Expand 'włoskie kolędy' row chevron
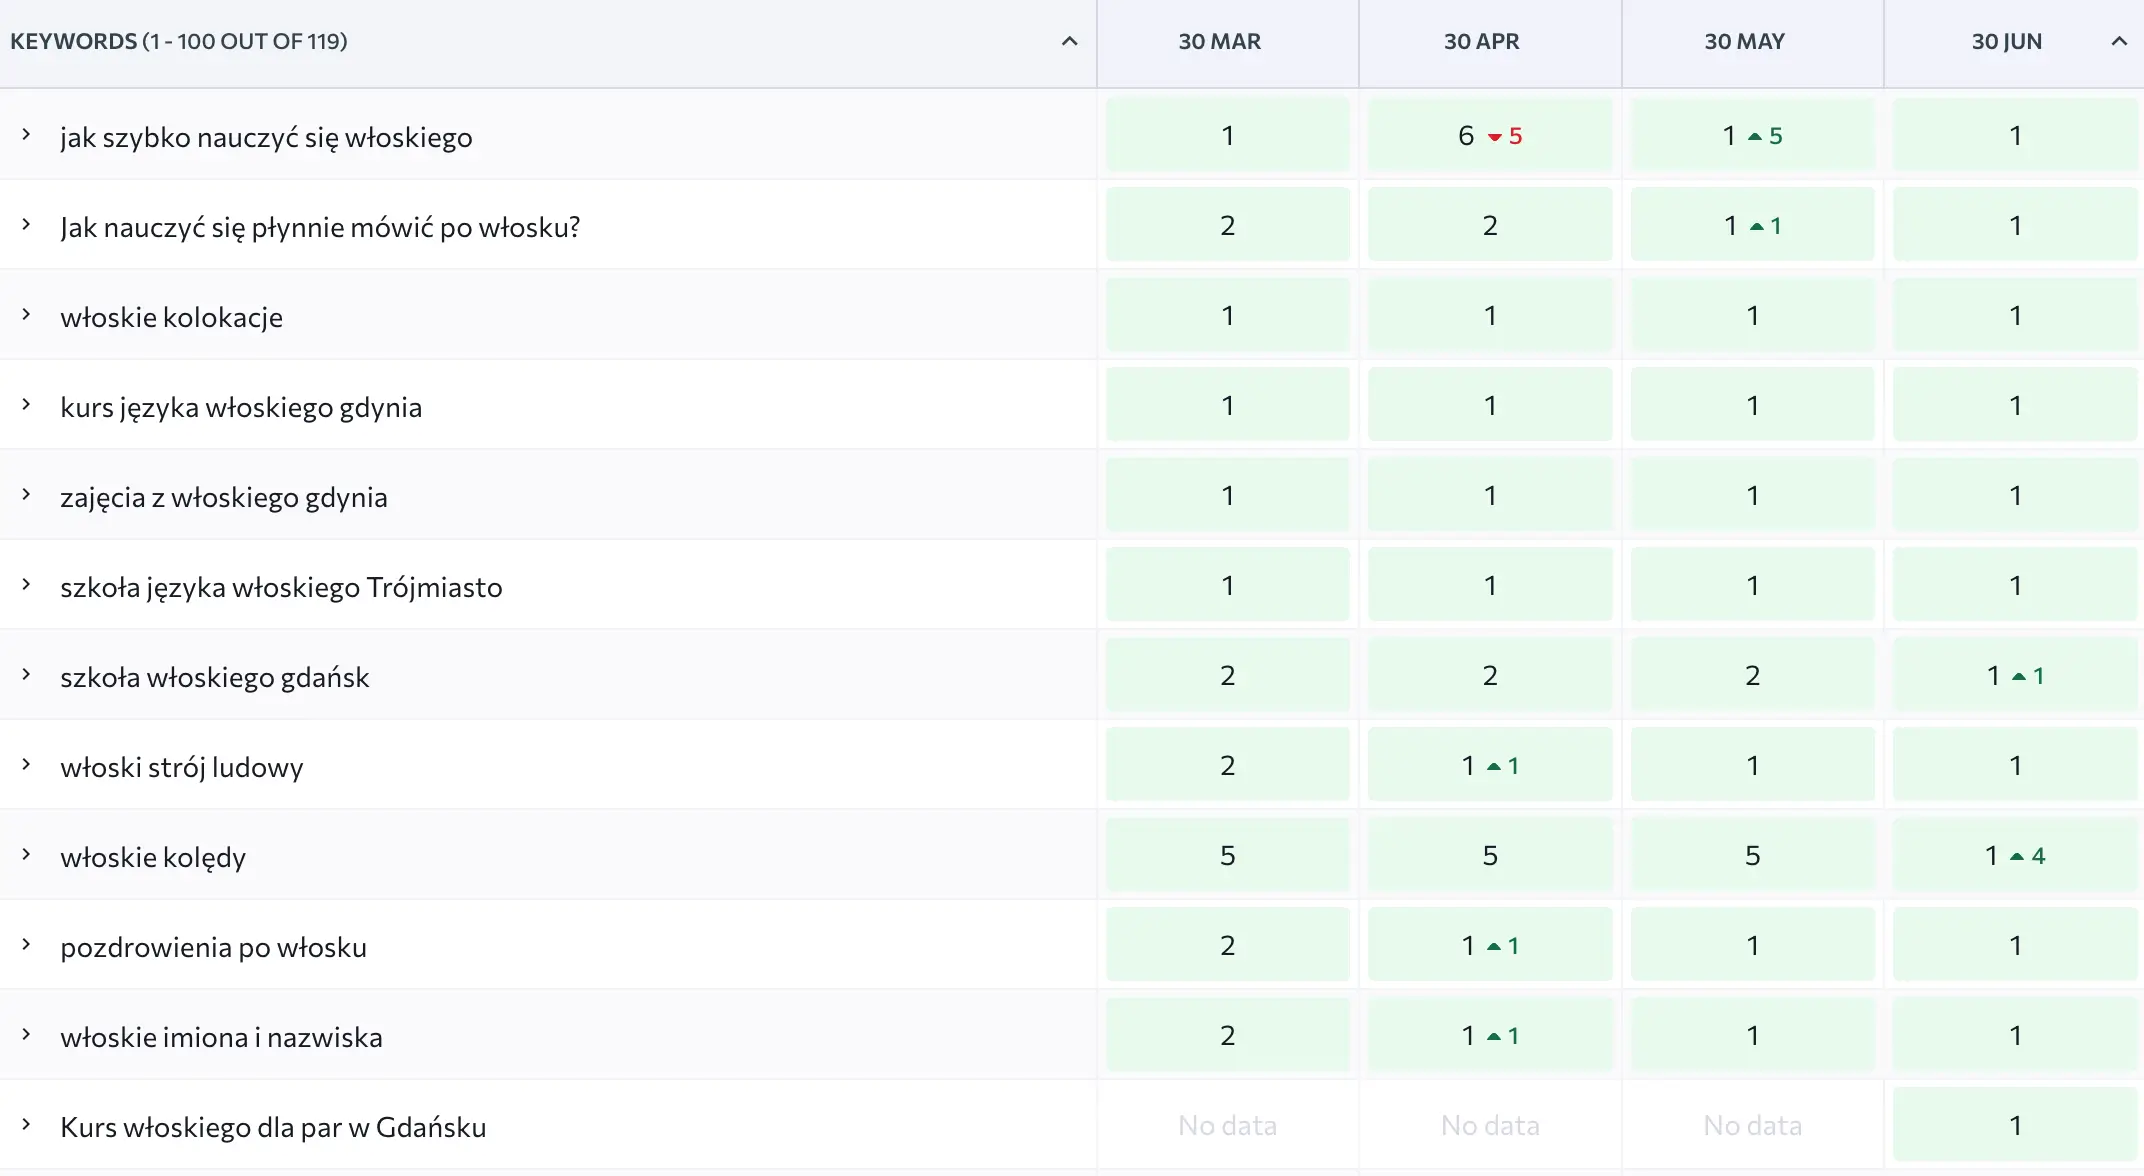The width and height of the screenshot is (2144, 1176). (x=27, y=854)
